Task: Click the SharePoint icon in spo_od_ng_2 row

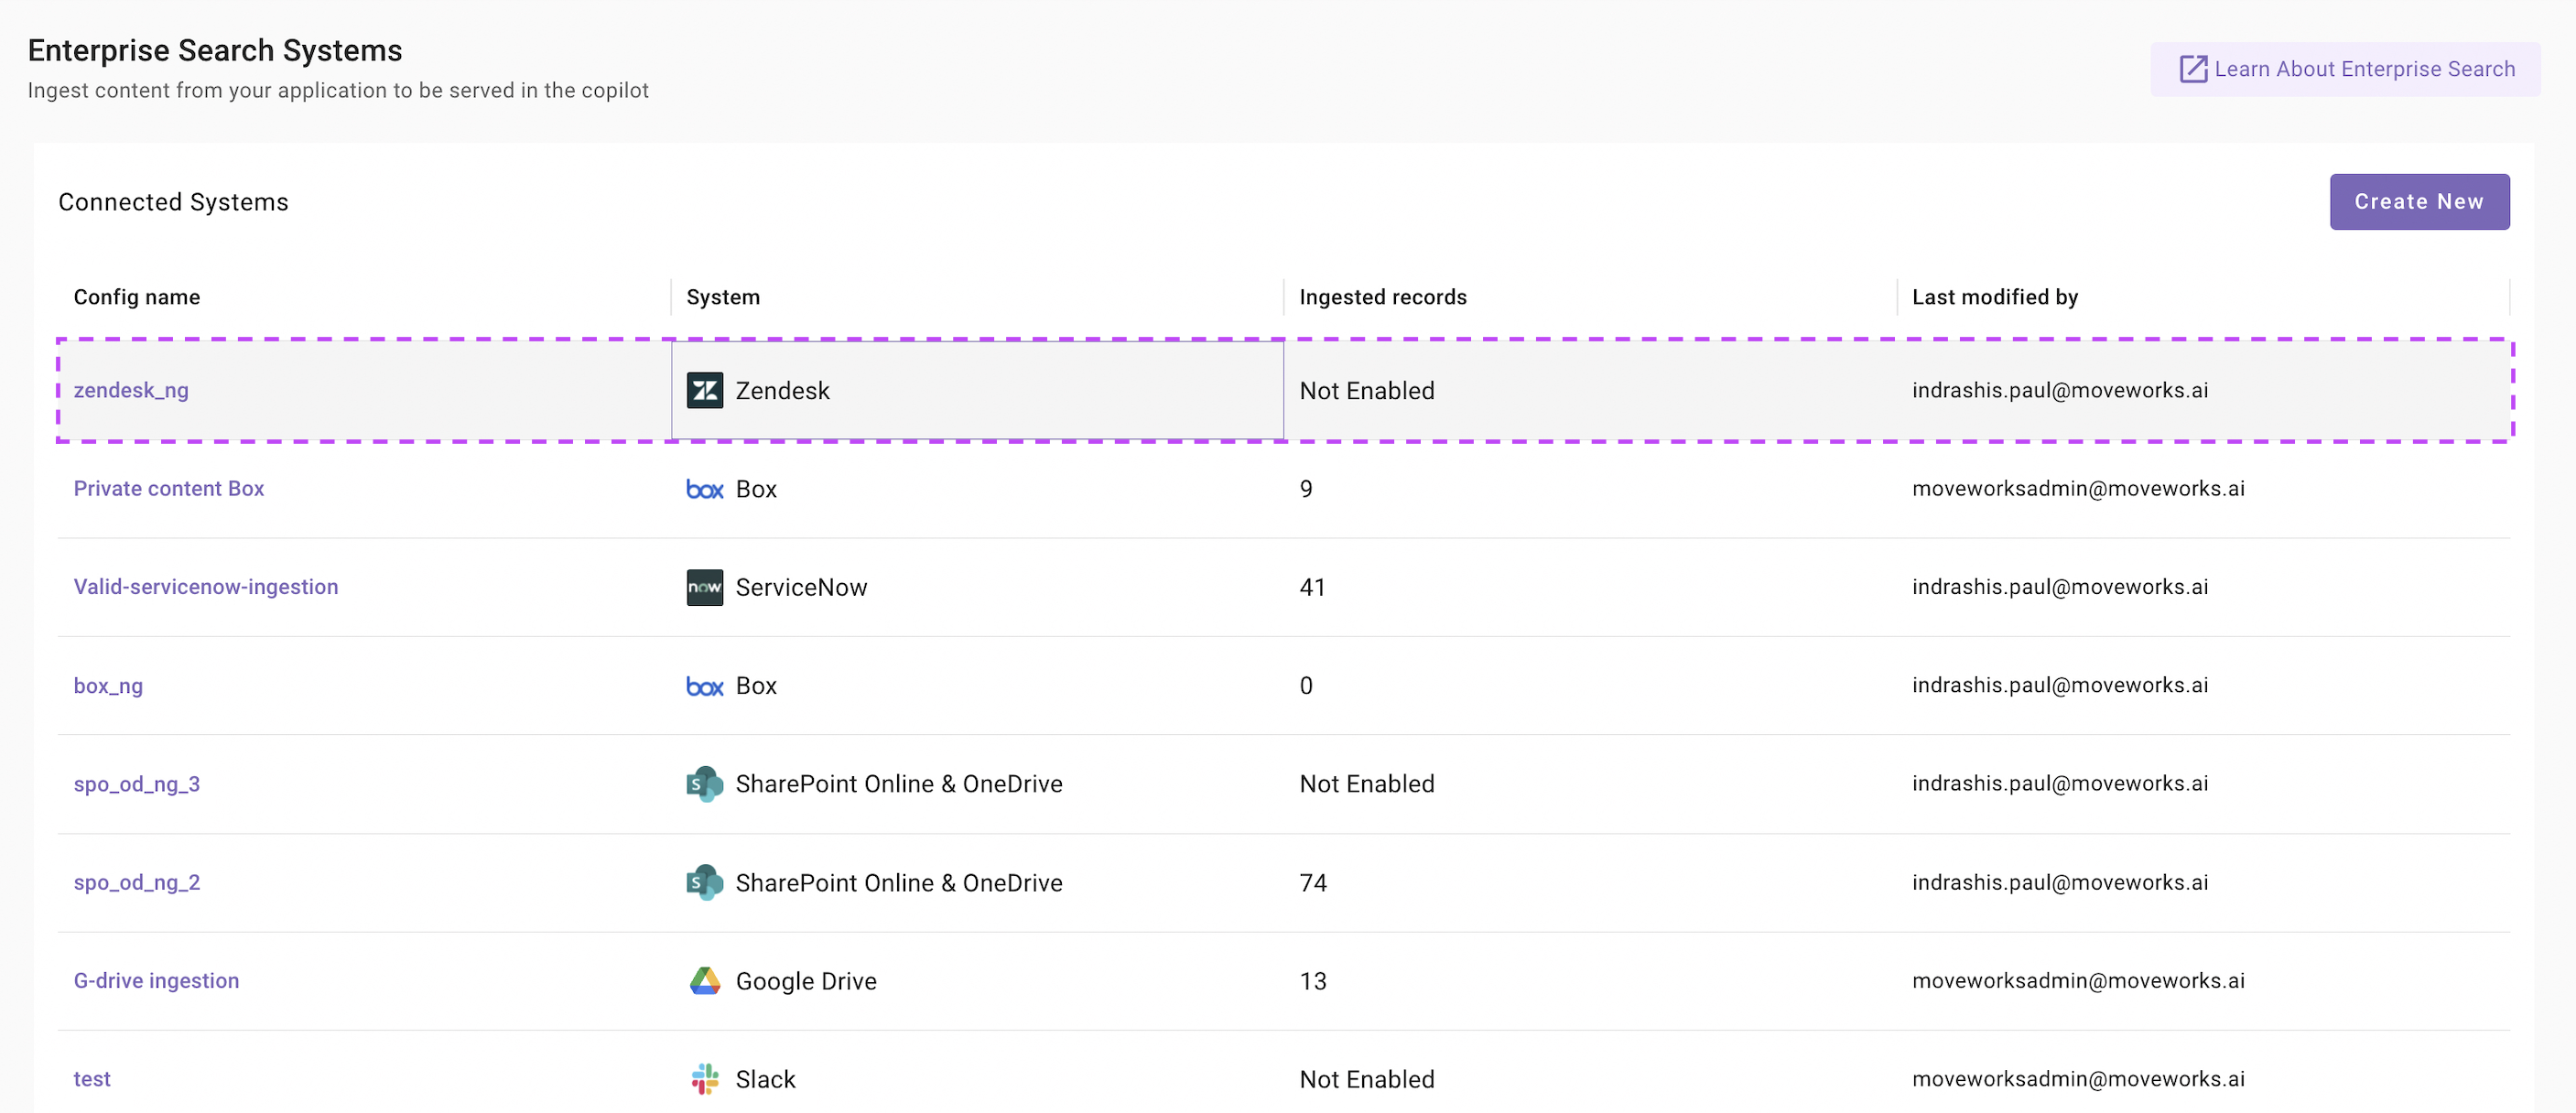Action: coord(704,882)
